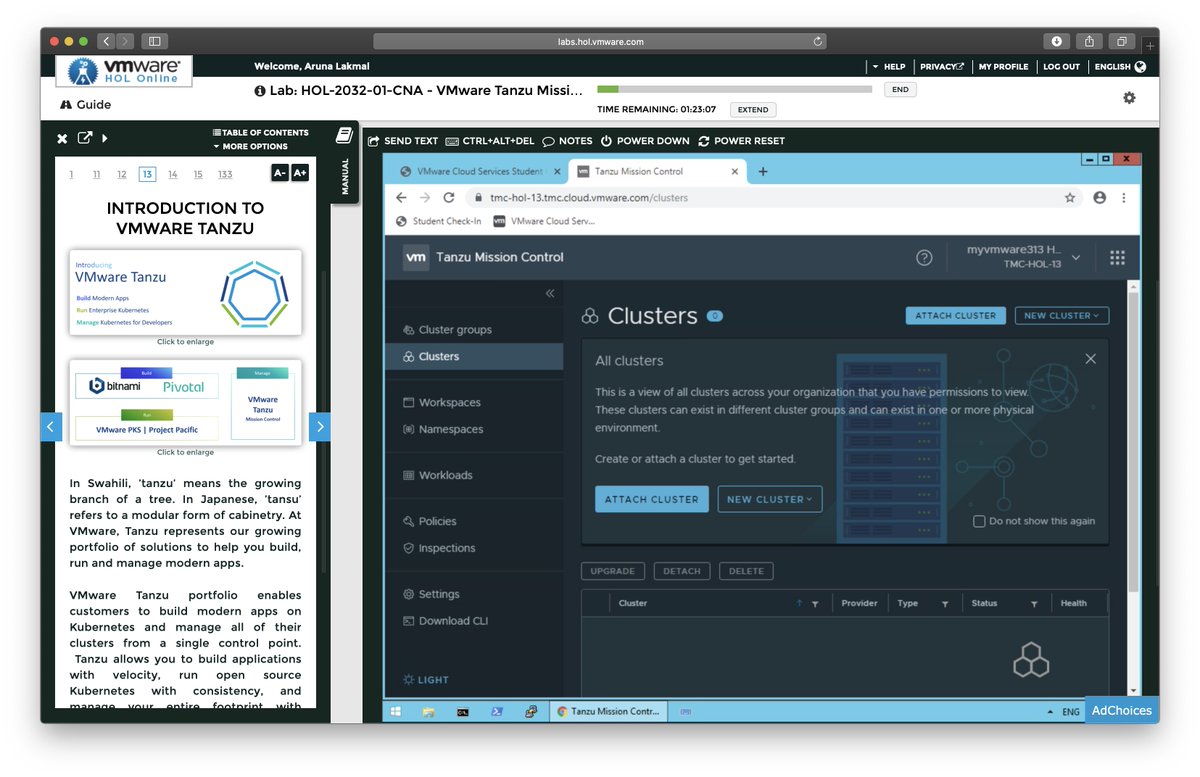
Task: Open the lab settings gear icon
Action: click(x=1129, y=98)
